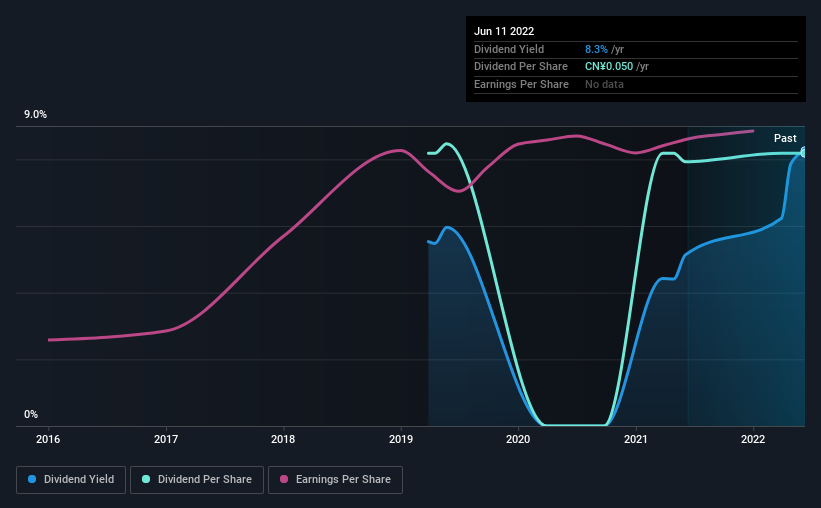Toggle the Earnings Per Share legend button
Image resolution: width=821 pixels, height=508 pixels.
coord(335,480)
